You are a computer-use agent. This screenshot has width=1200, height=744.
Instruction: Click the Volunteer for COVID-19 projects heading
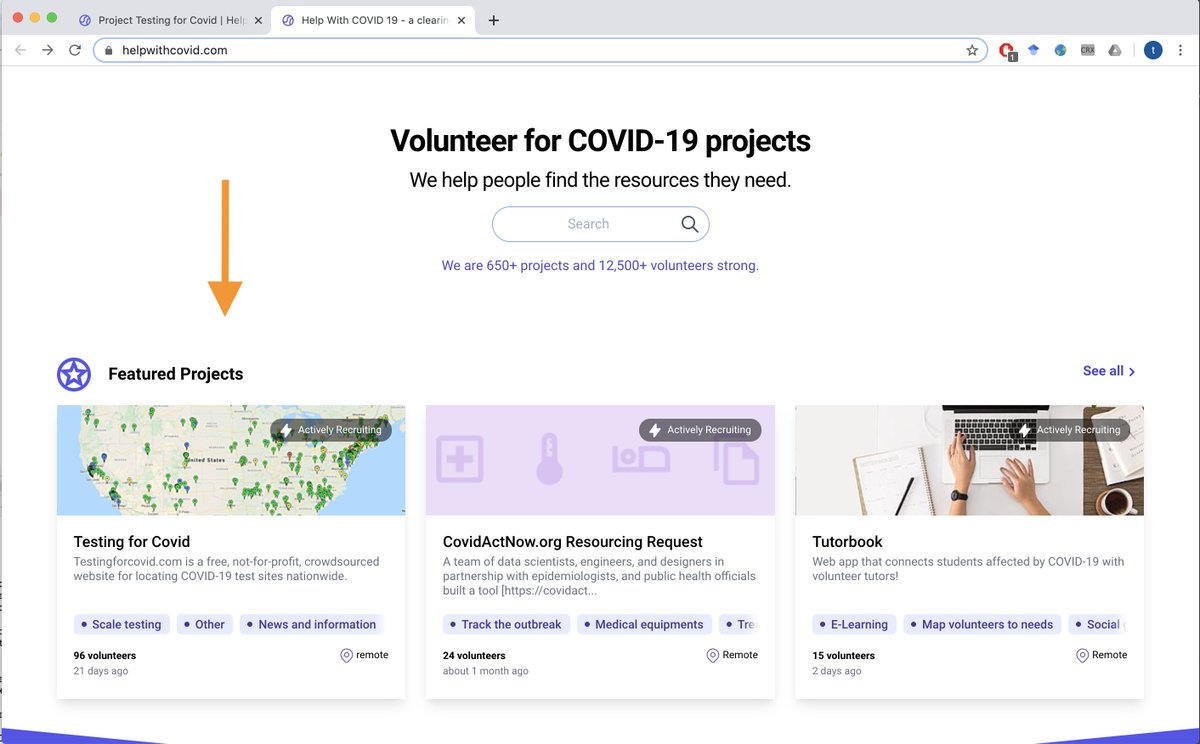point(600,141)
